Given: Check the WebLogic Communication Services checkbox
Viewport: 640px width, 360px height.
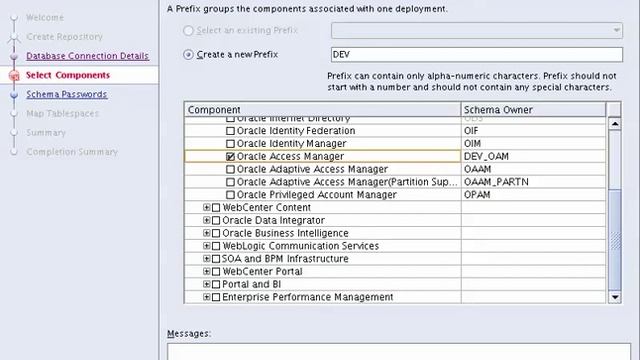Looking at the screenshot, I should (x=216, y=246).
